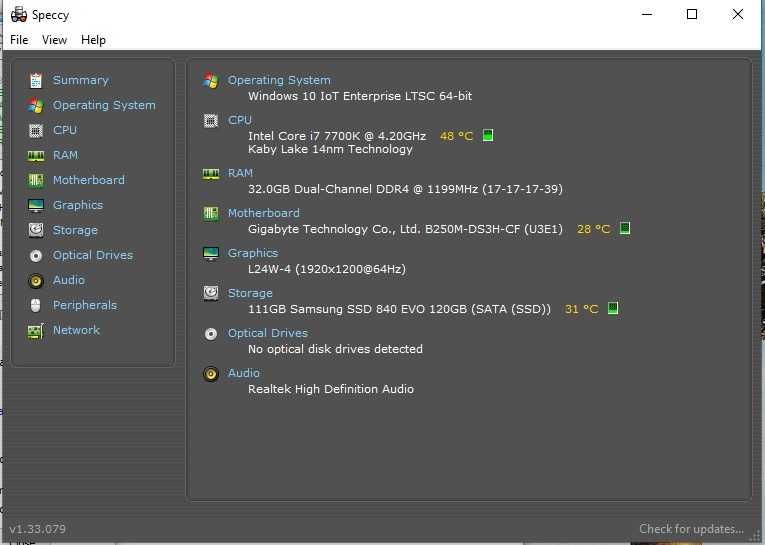The height and width of the screenshot is (545, 765).
Task: Click CPU heading link in summary panel
Action: click(x=240, y=120)
